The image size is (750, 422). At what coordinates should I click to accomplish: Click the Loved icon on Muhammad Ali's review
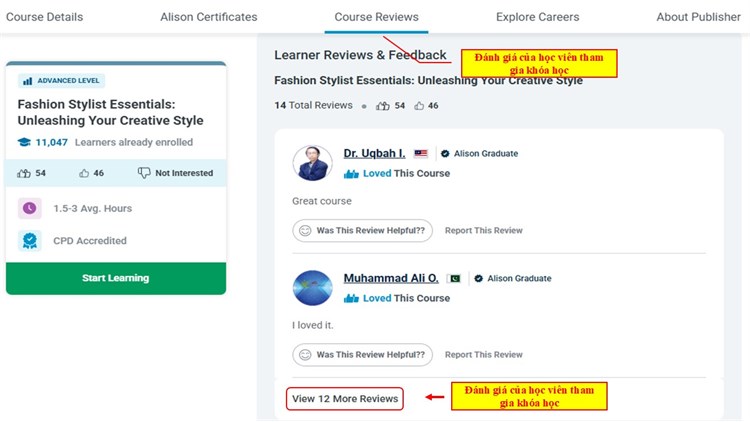click(351, 298)
